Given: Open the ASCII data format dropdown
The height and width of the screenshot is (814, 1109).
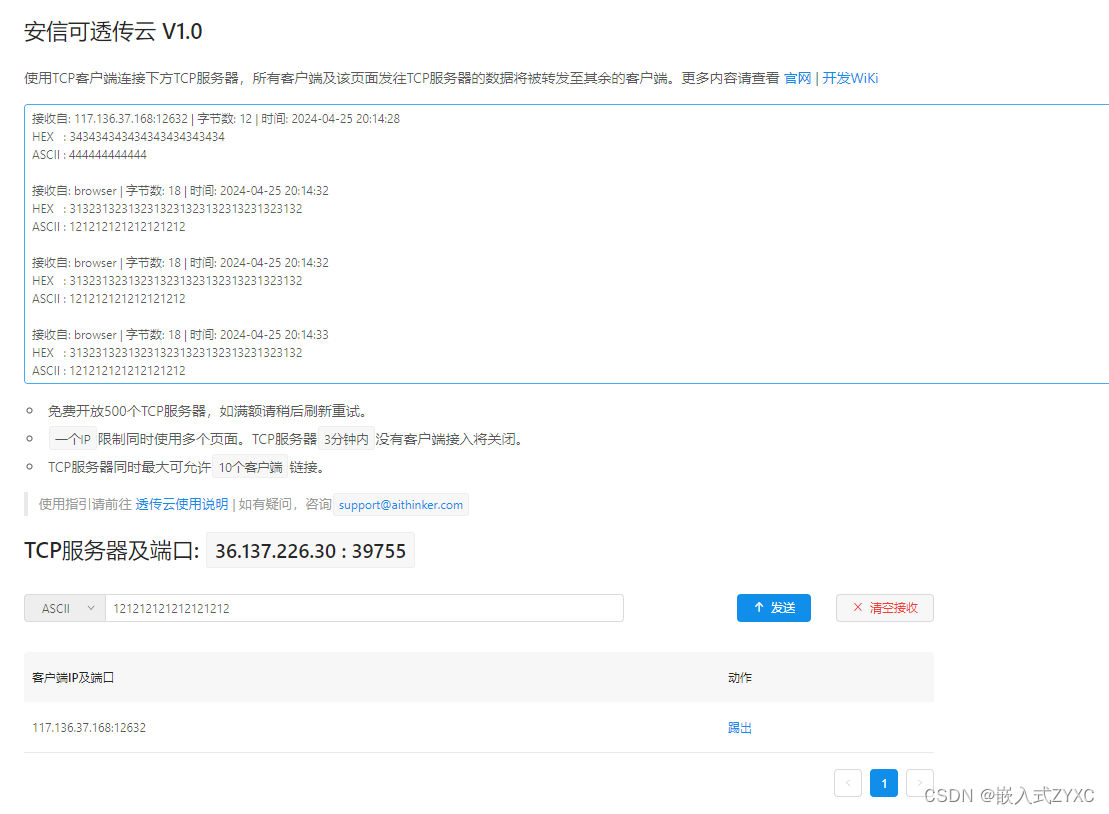Looking at the screenshot, I should click(64, 608).
